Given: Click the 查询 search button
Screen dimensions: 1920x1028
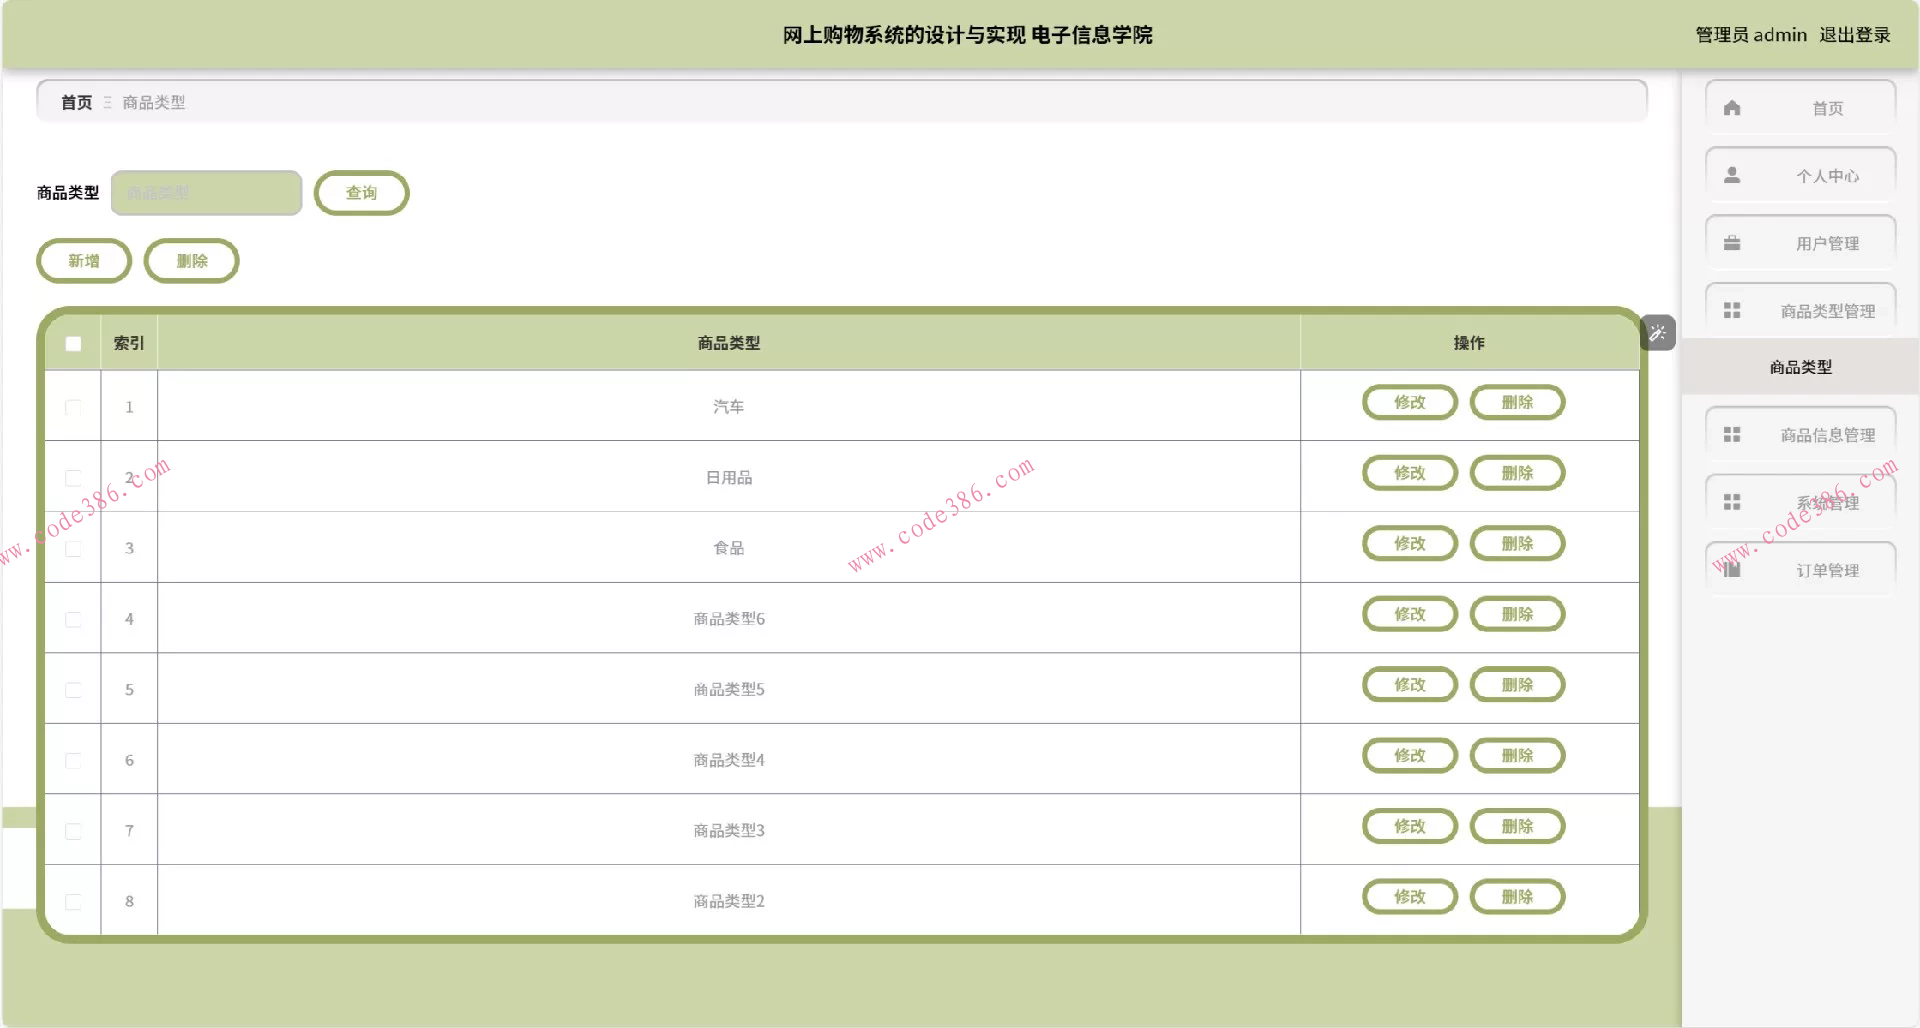Looking at the screenshot, I should click(x=361, y=193).
